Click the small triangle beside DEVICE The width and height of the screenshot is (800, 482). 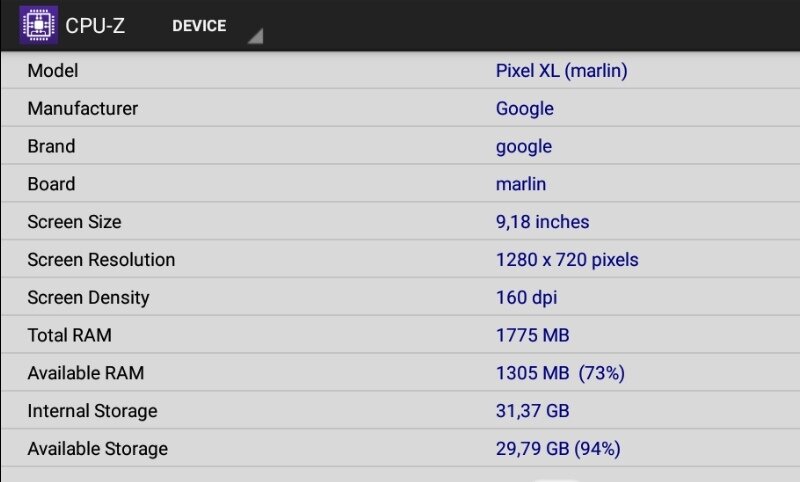point(255,37)
